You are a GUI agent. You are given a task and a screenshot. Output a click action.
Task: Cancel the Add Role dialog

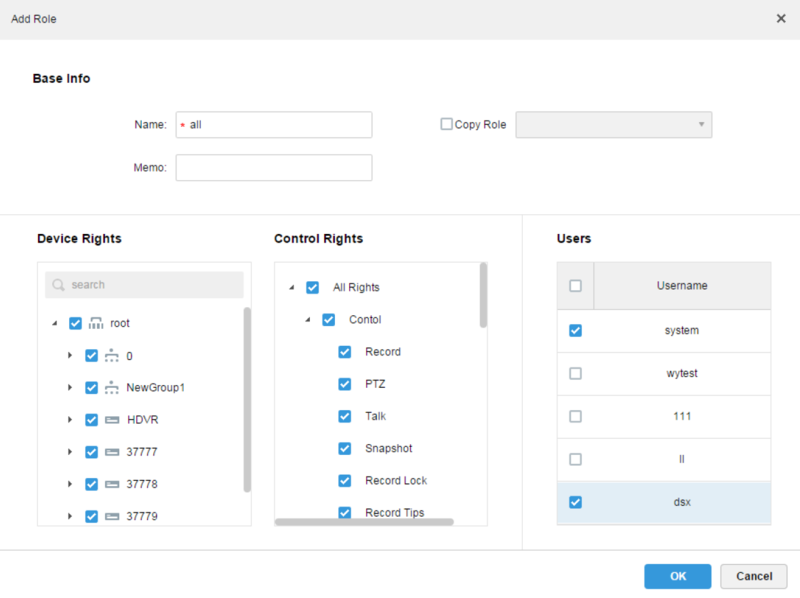tap(754, 576)
